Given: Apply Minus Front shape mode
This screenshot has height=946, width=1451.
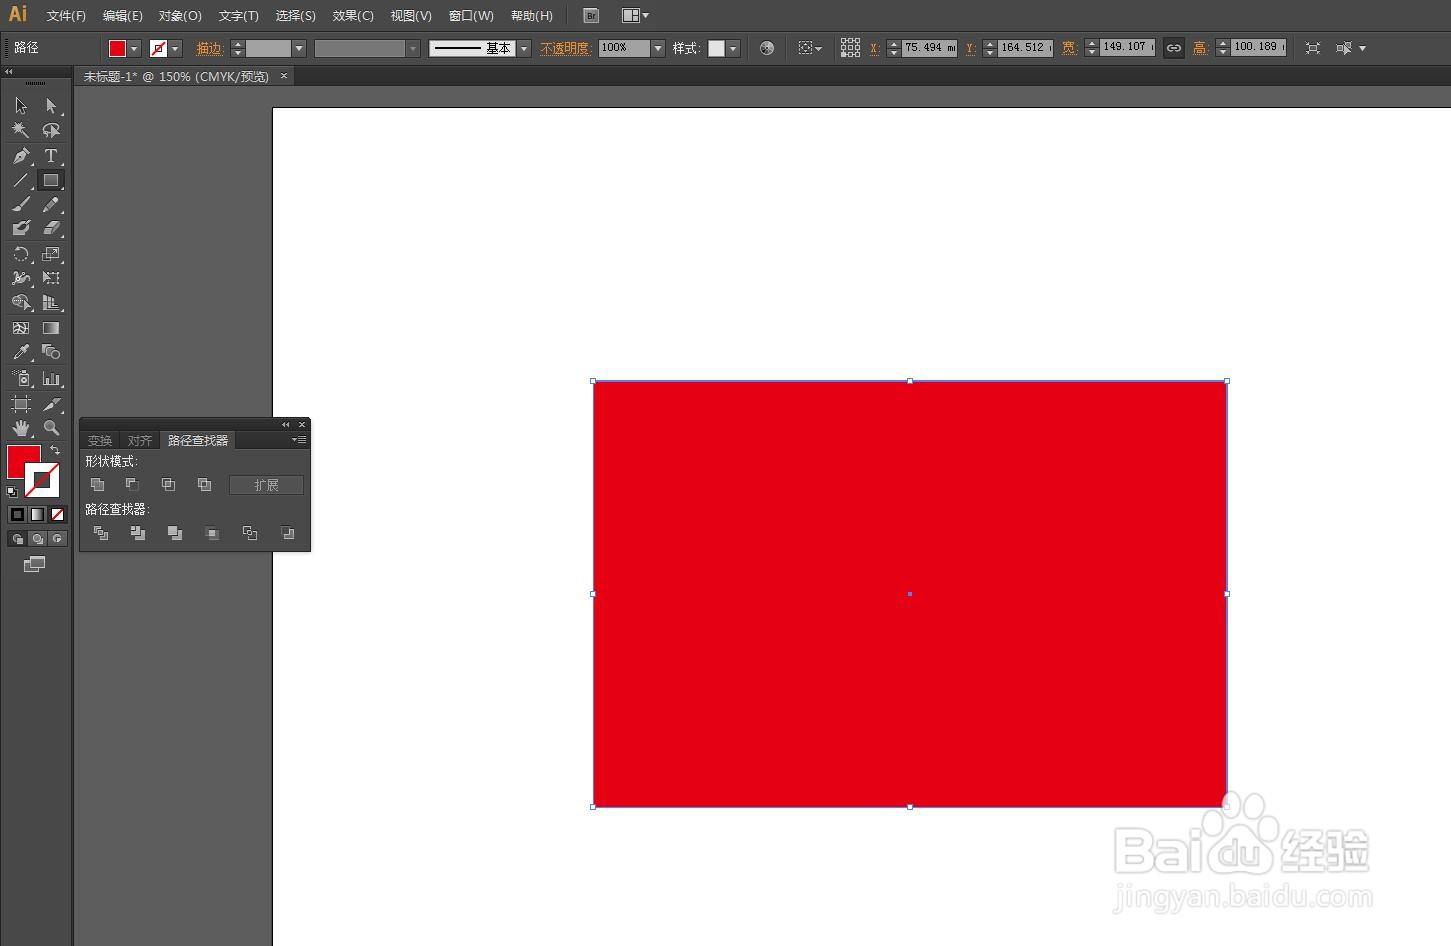Looking at the screenshot, I should coord(132,485).
